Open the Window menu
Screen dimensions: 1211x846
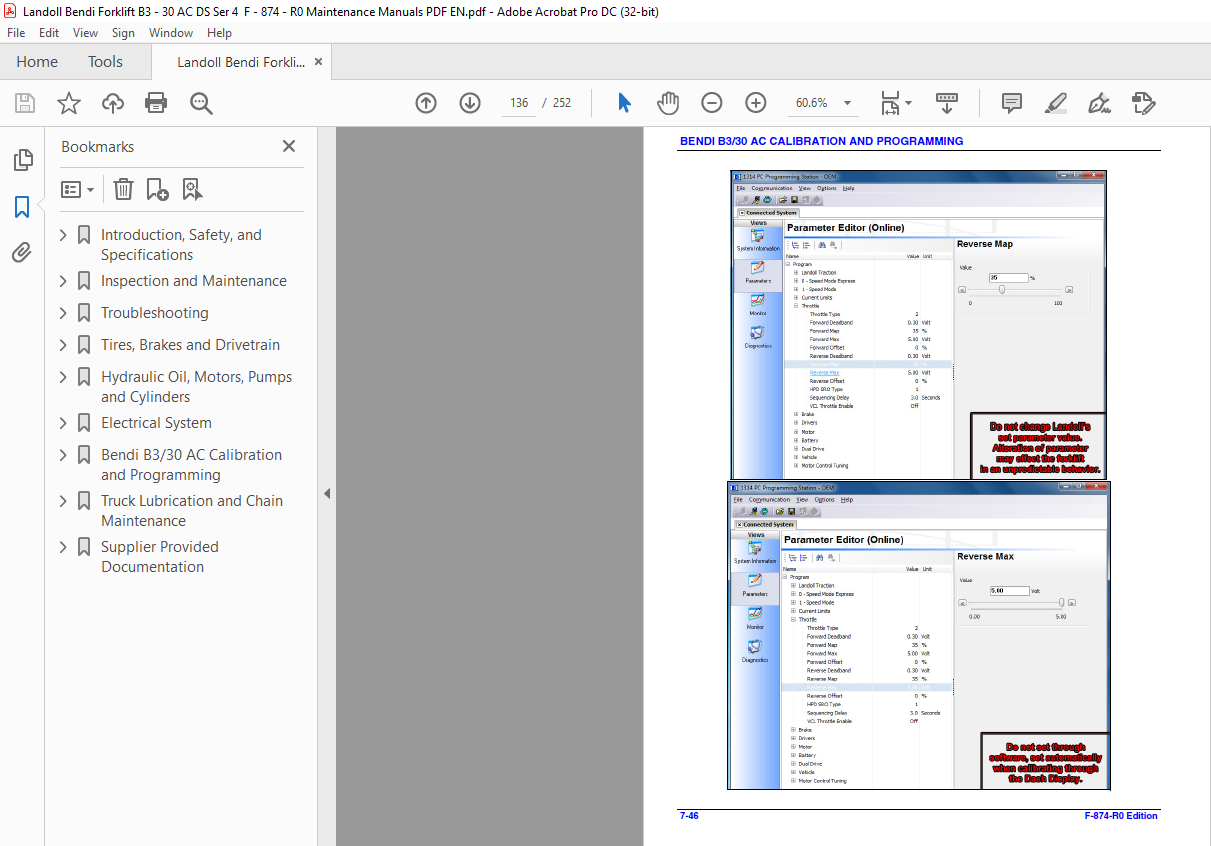click(x=171, y=33)
